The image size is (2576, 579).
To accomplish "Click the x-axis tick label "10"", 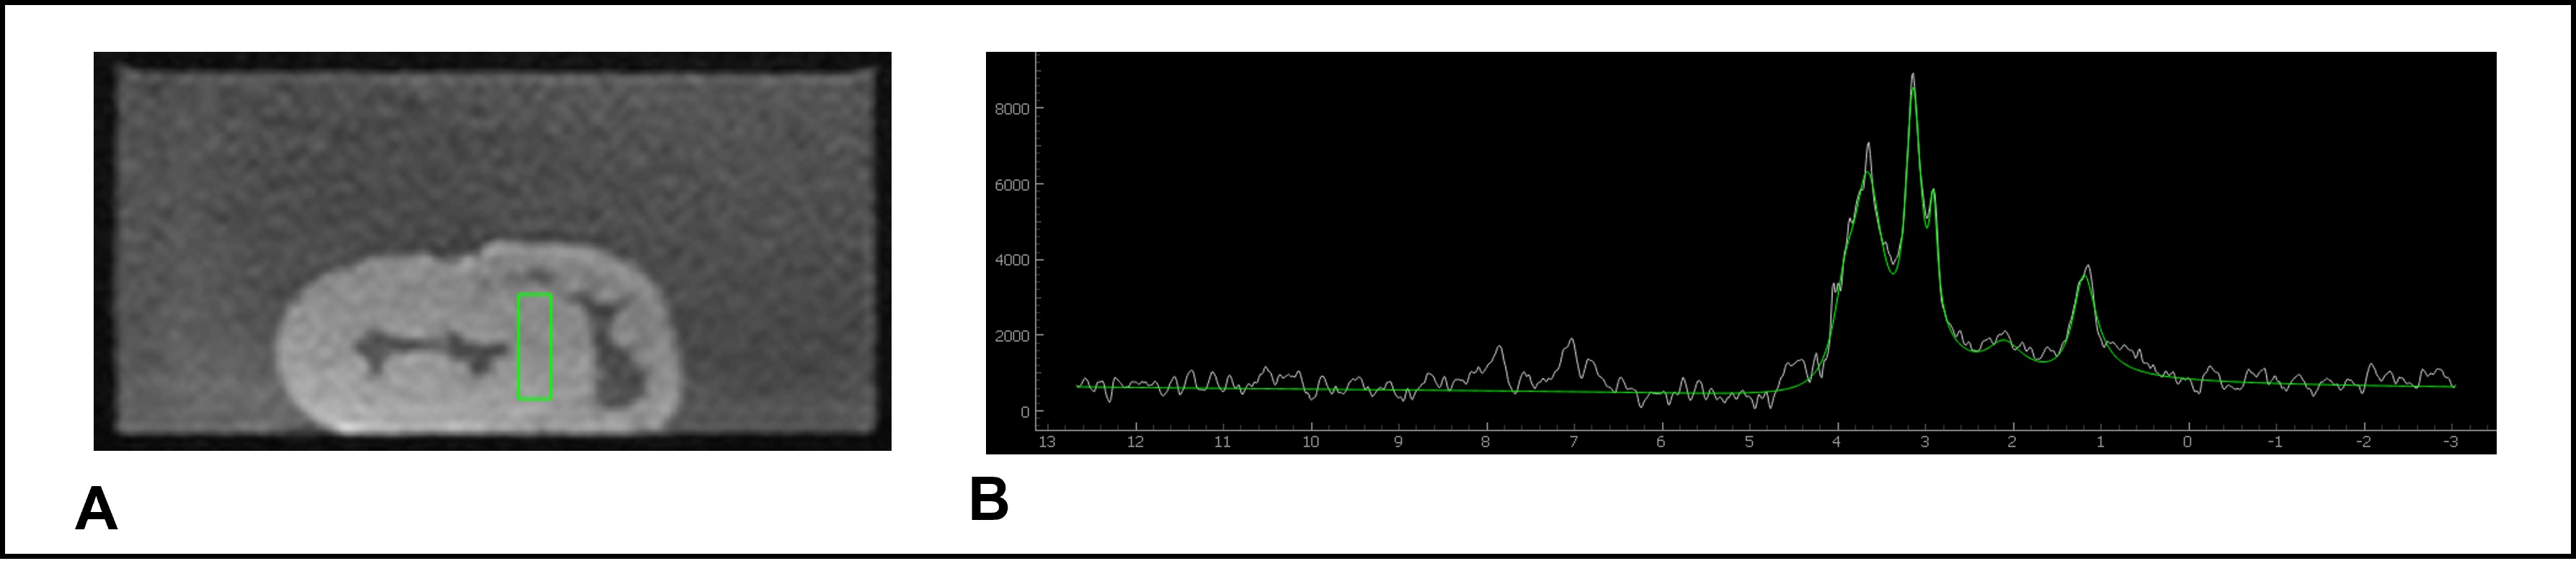I will point(1310,442).
